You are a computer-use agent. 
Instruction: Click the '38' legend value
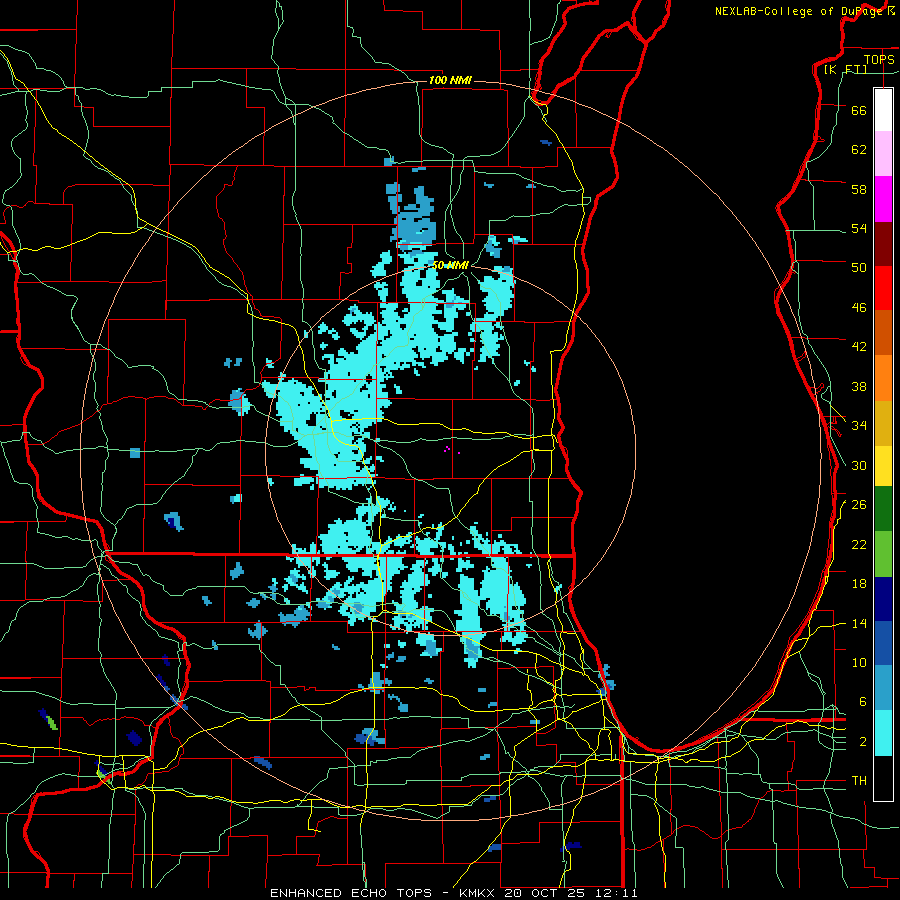point(859,386)
